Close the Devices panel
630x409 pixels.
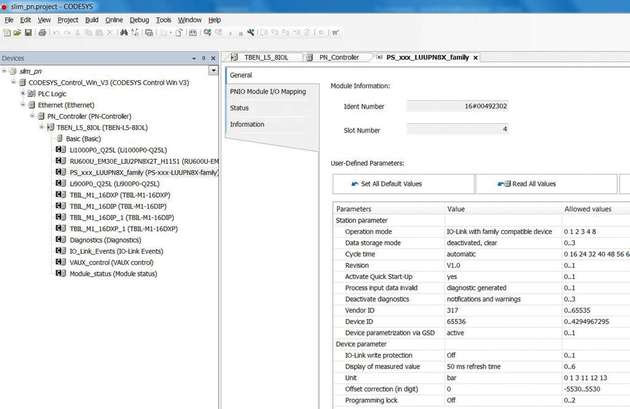(x=213, y=59)
